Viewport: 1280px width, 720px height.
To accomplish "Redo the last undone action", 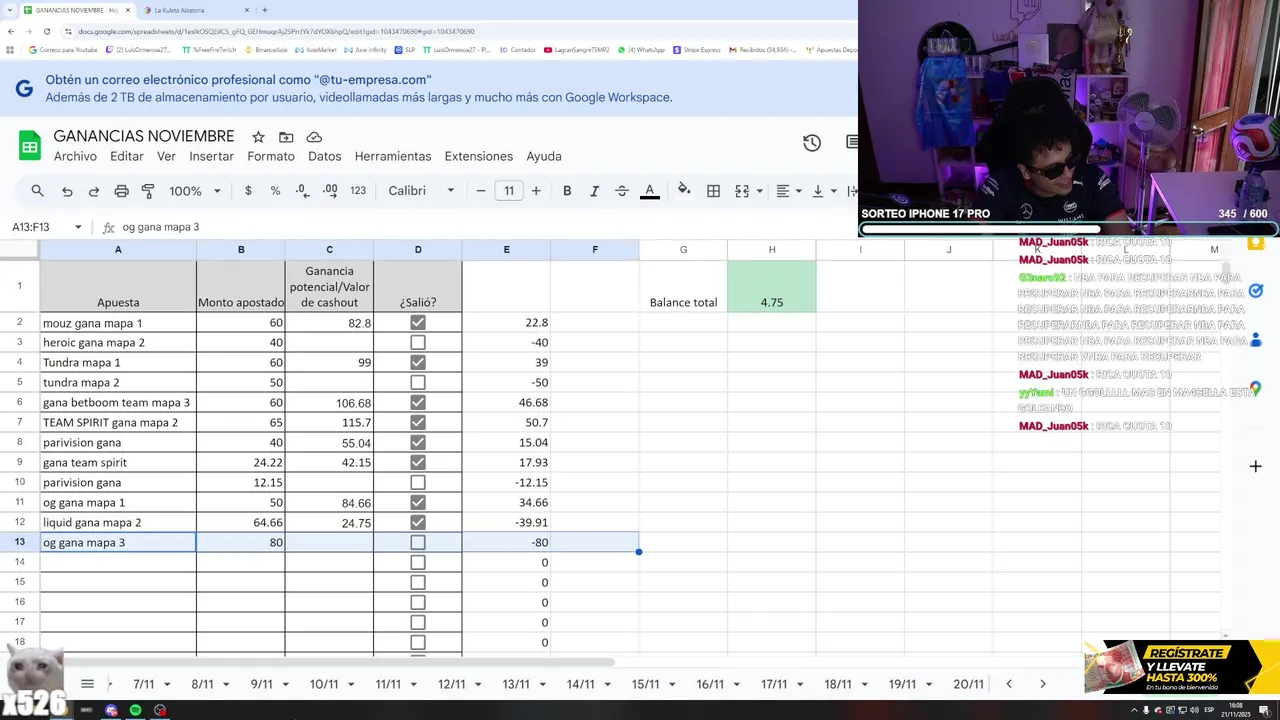I will tap(94, 191).
